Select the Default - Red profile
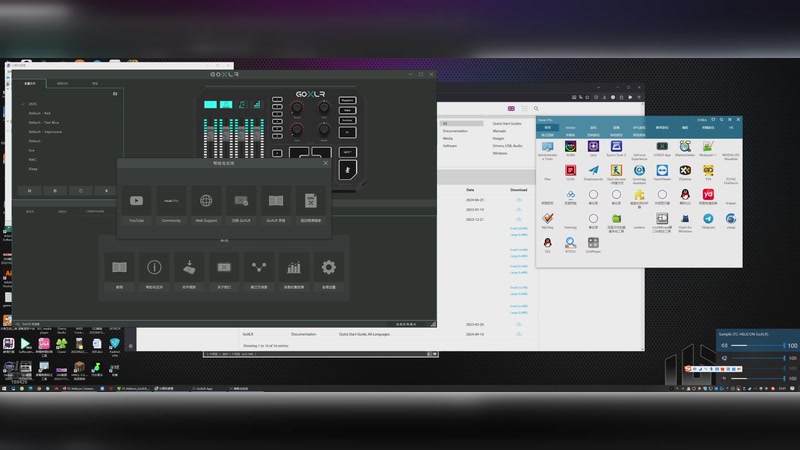 point(40,113)
